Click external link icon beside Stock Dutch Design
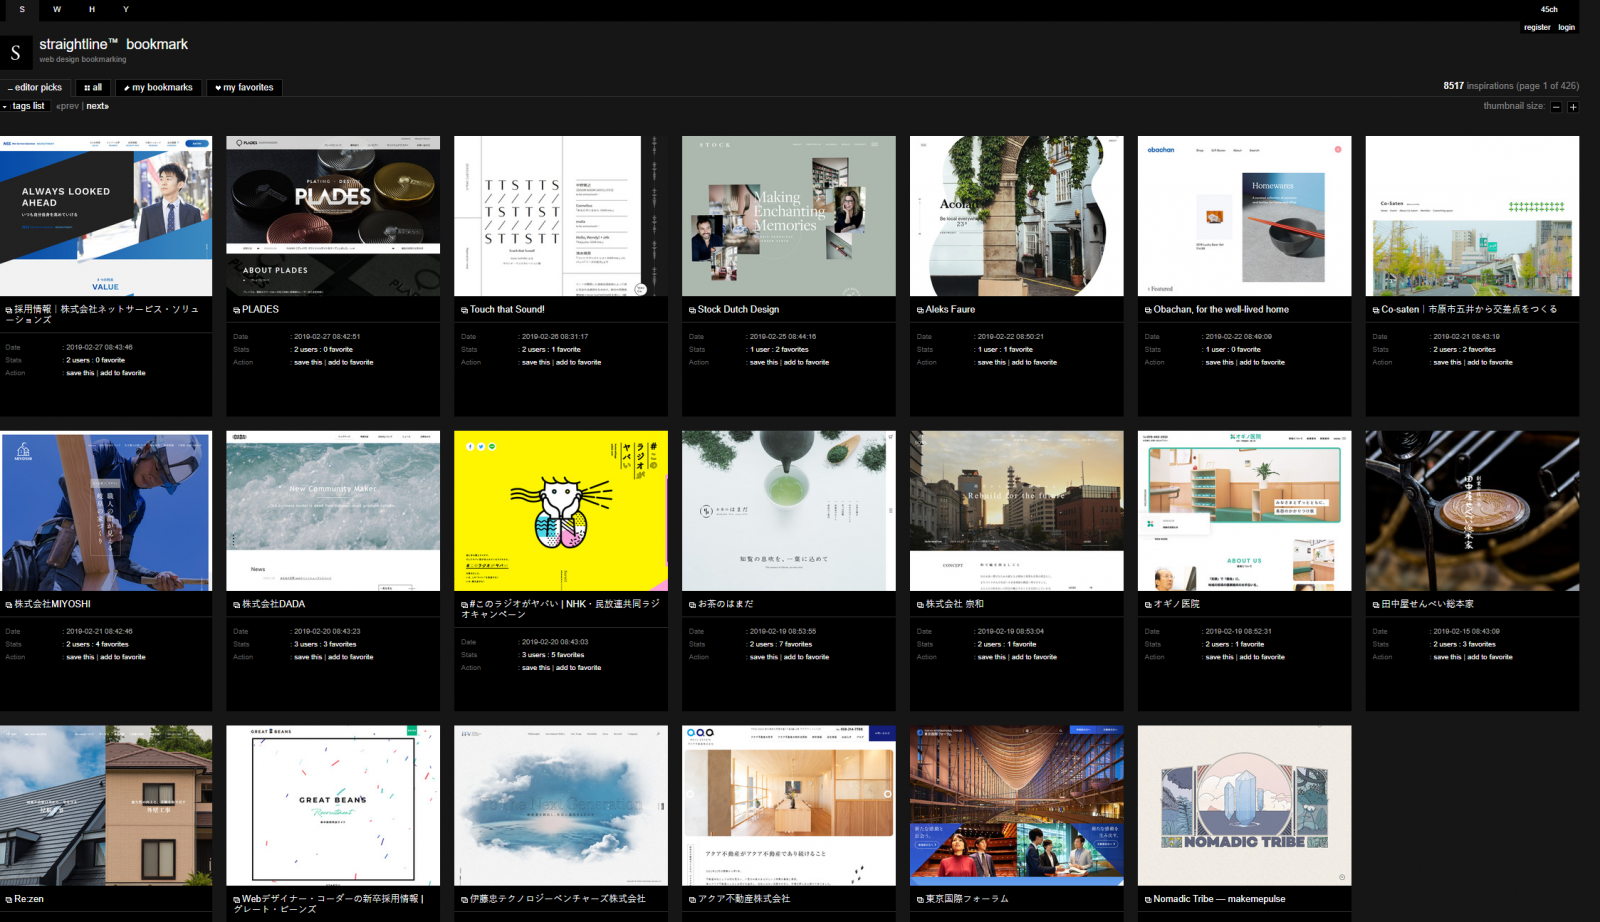Image resolution: width=1600 pixels, height=922 pixels. point(692,310)
